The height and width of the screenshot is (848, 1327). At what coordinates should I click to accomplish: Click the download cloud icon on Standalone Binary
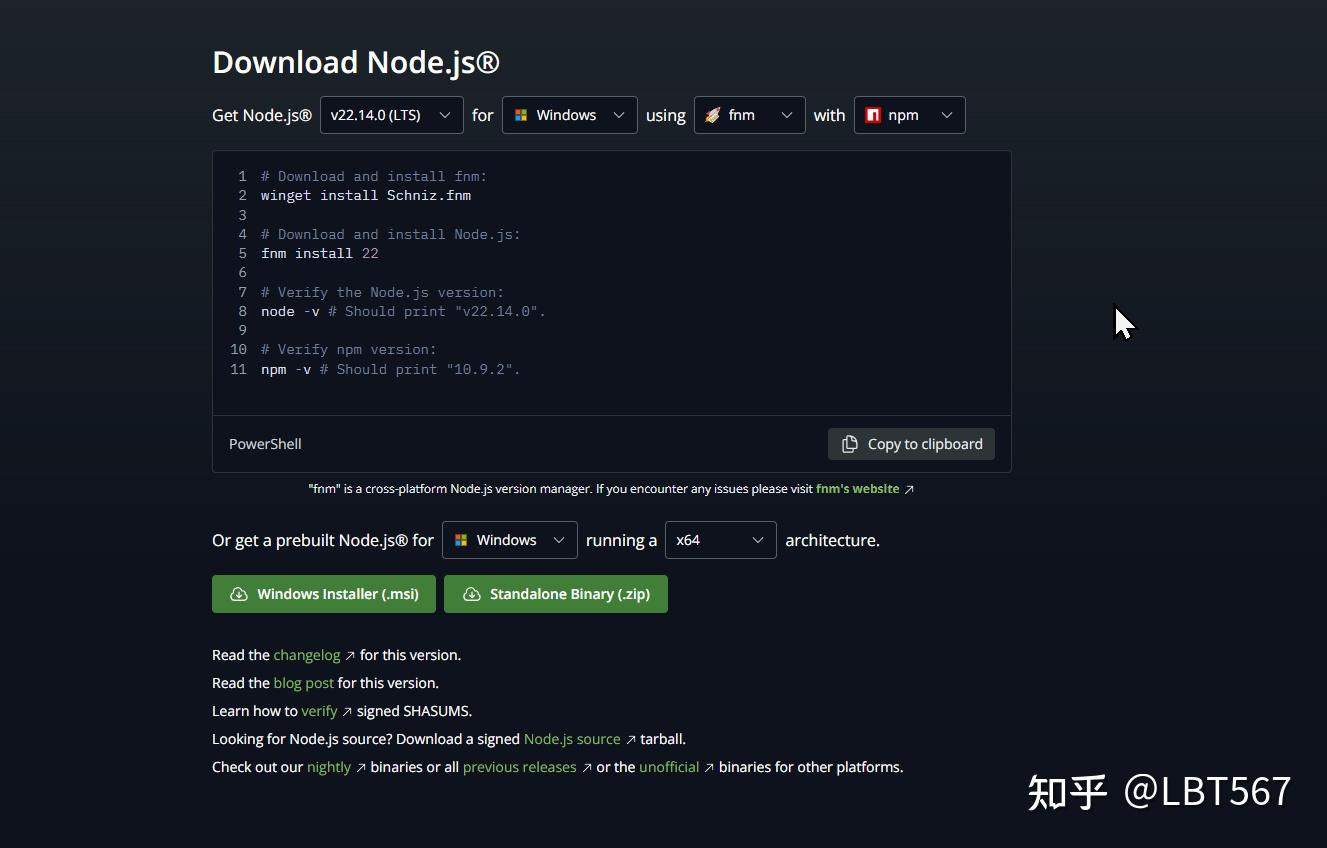coord(471,594)
